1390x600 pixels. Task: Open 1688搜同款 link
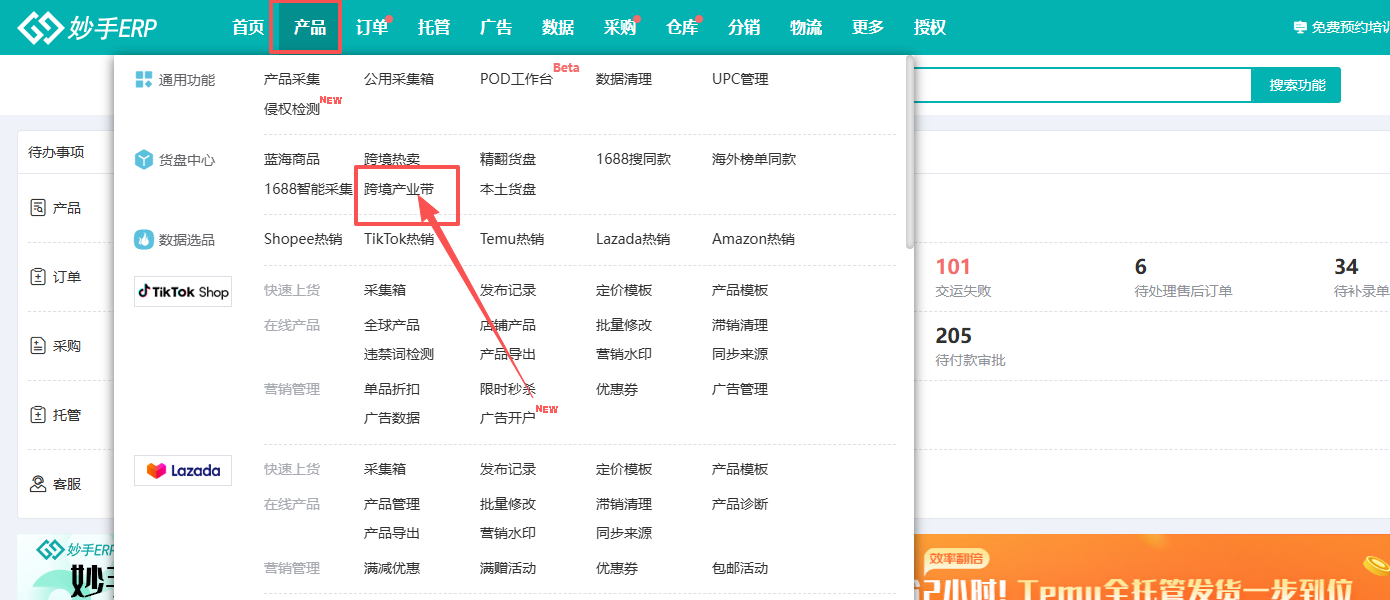[x=634, y=159]
